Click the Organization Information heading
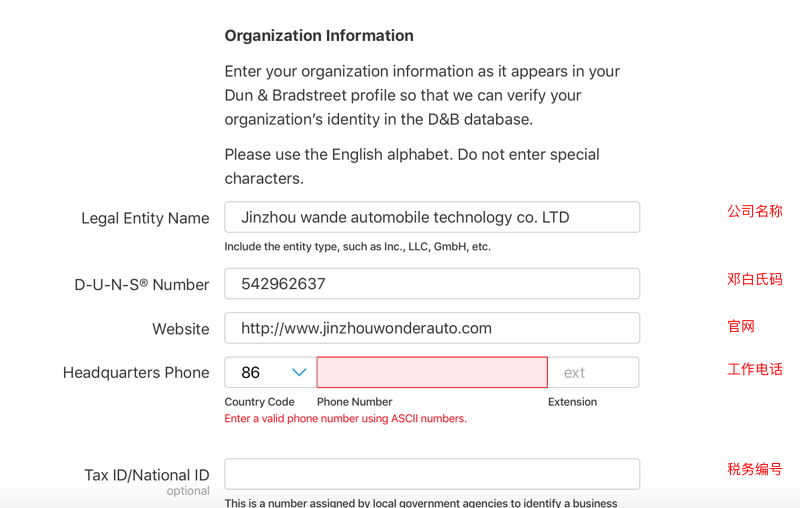 click(319, 36)
